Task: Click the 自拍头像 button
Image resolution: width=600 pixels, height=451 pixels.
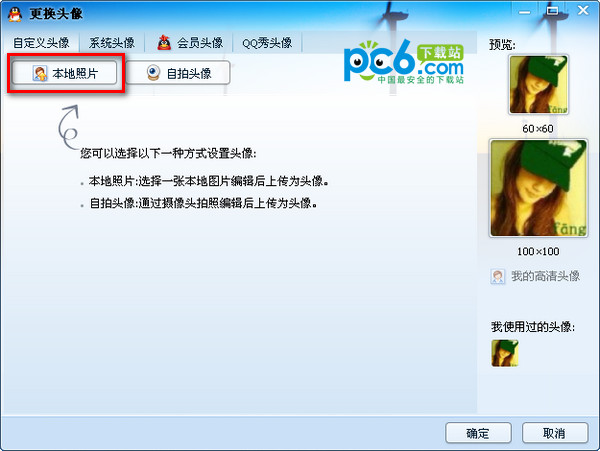Action: (178, 73)
